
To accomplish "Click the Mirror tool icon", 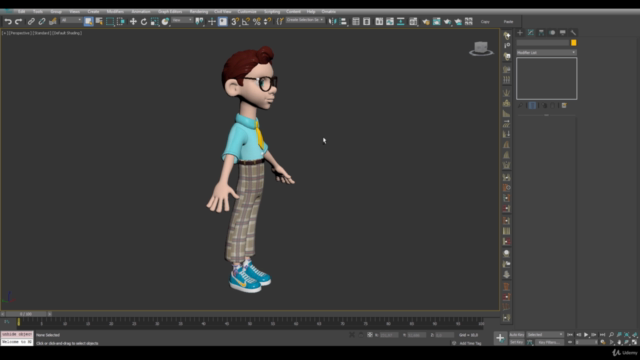I will pyautogui.click(x=333, y=22).
